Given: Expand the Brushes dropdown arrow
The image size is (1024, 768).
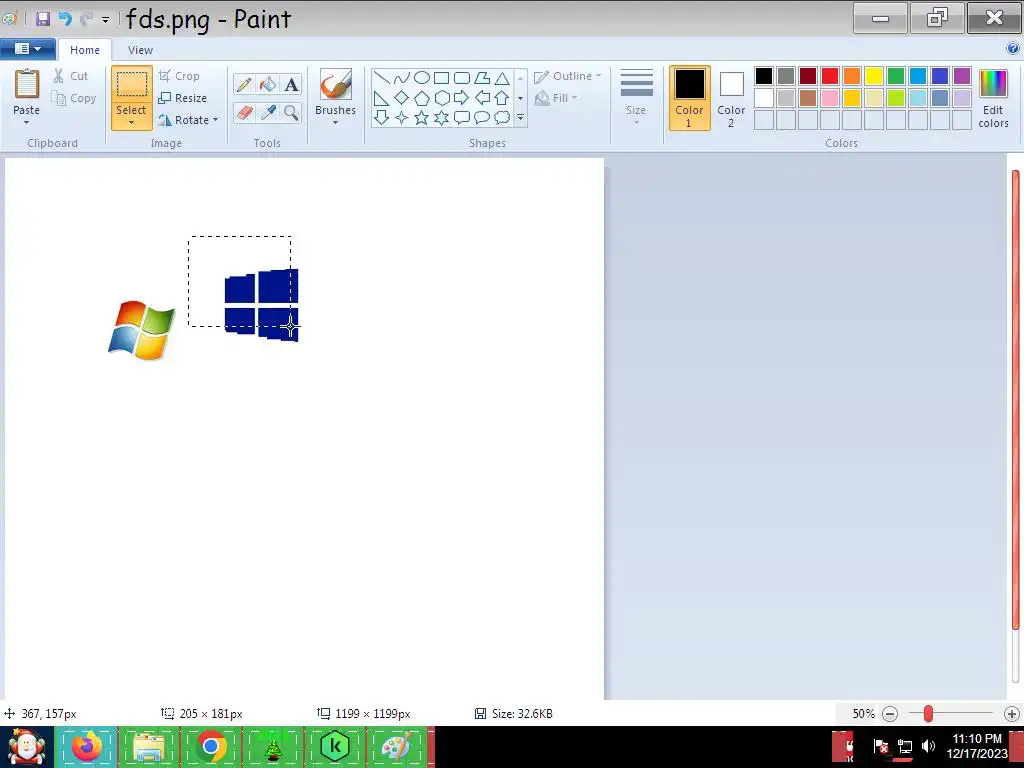Looking at the screenshot, I should (335, 123).
